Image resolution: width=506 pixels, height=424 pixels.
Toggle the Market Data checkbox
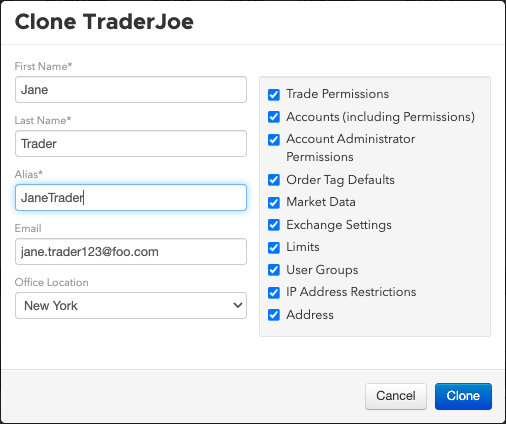(x=274, y=202)
